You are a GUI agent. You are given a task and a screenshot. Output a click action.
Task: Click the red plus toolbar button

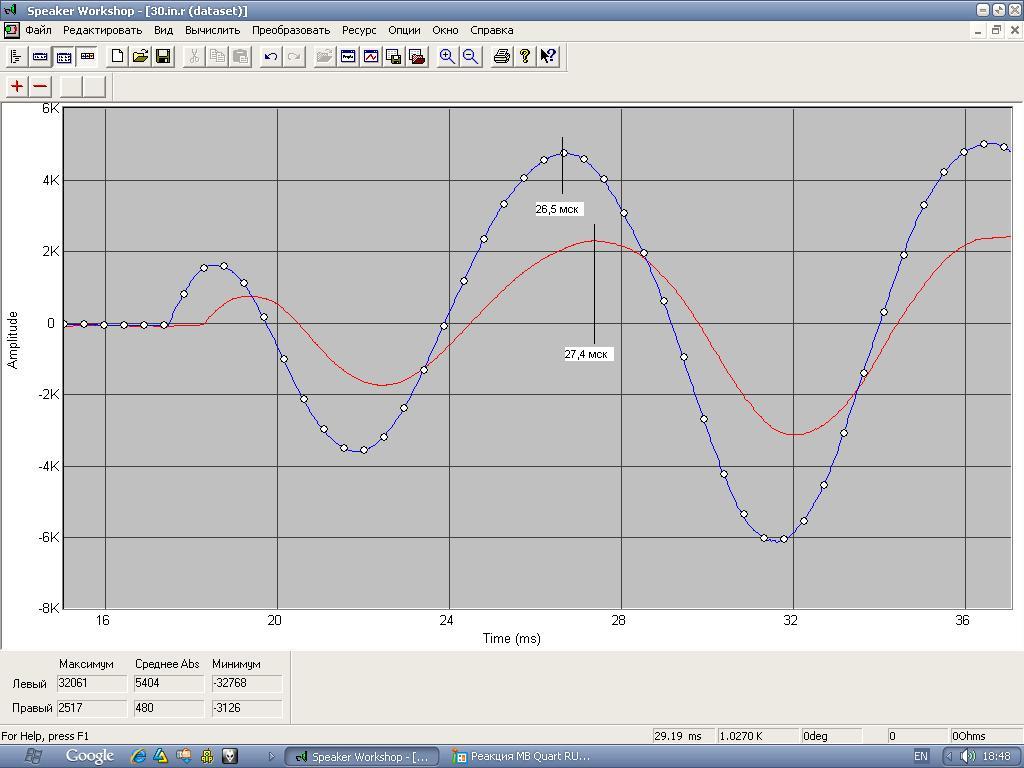pyautogui.click(x=17, y=86)
